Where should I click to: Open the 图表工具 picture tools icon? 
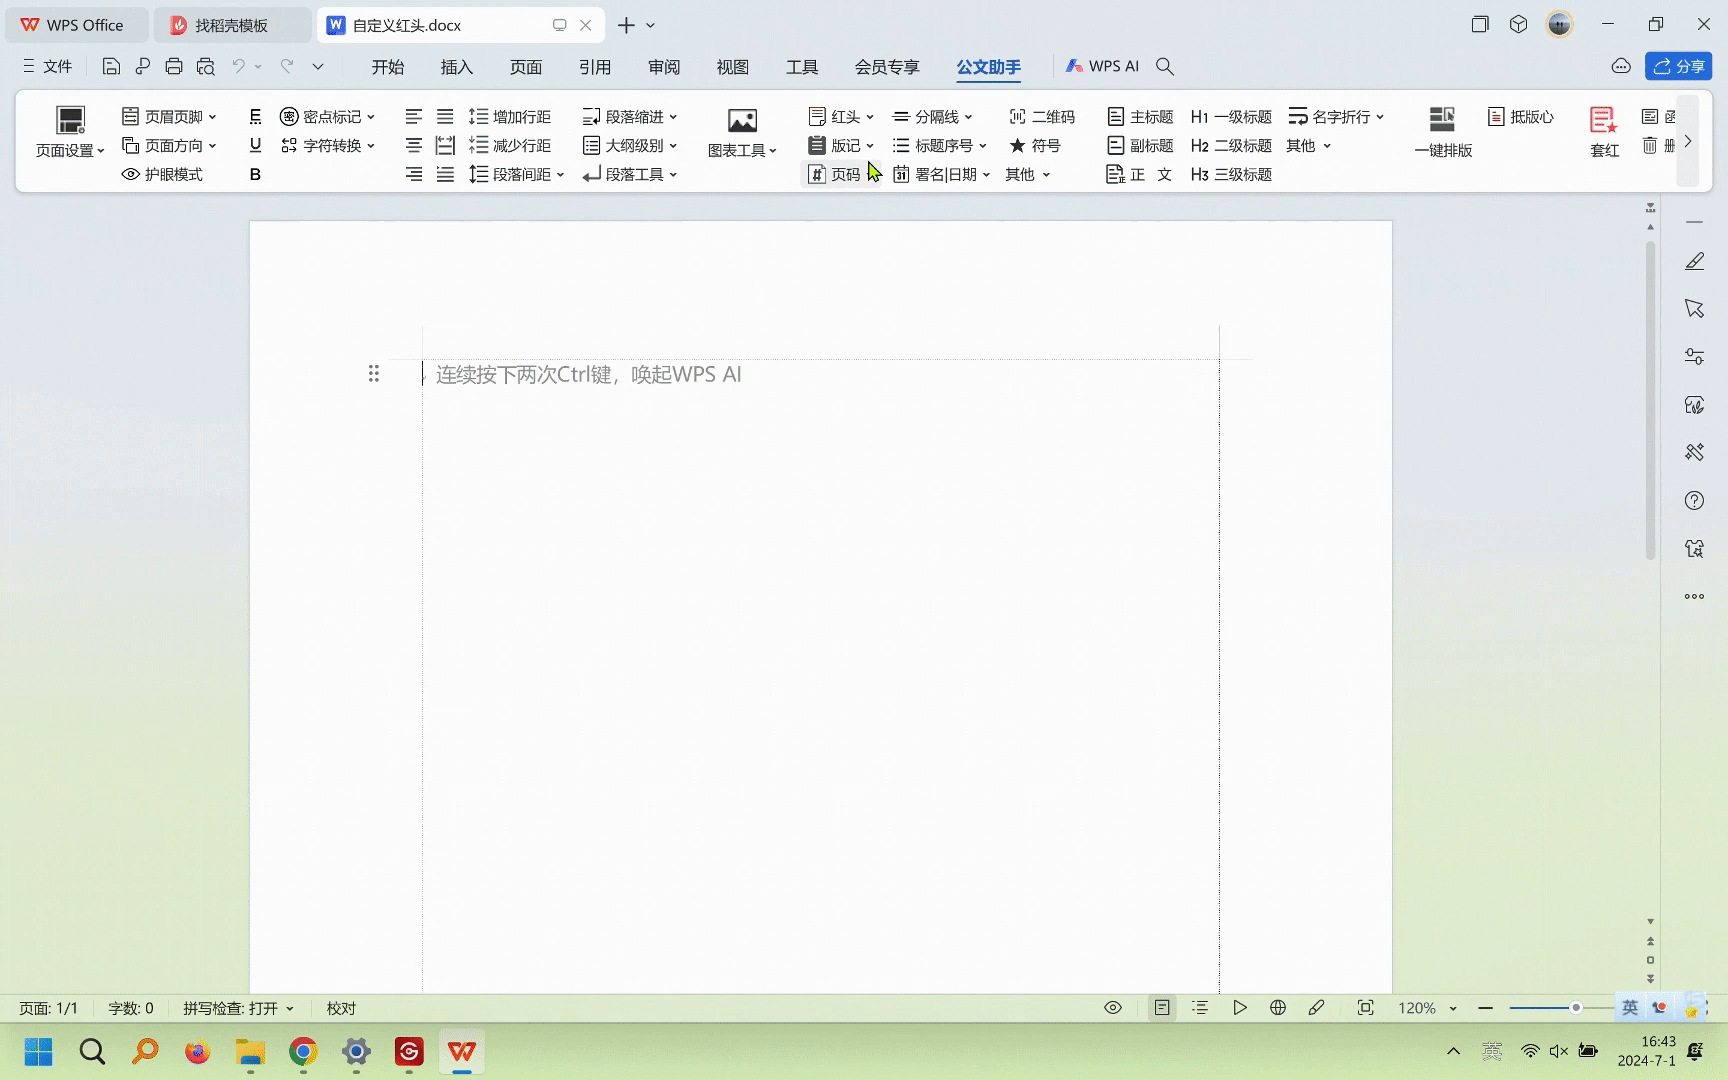pos(742,122)
